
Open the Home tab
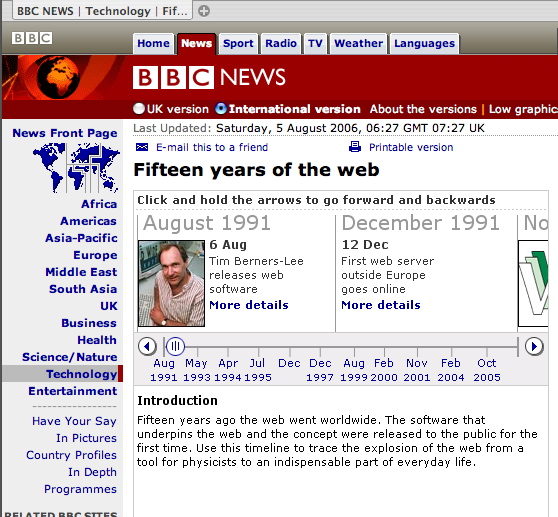pos(153,43)
